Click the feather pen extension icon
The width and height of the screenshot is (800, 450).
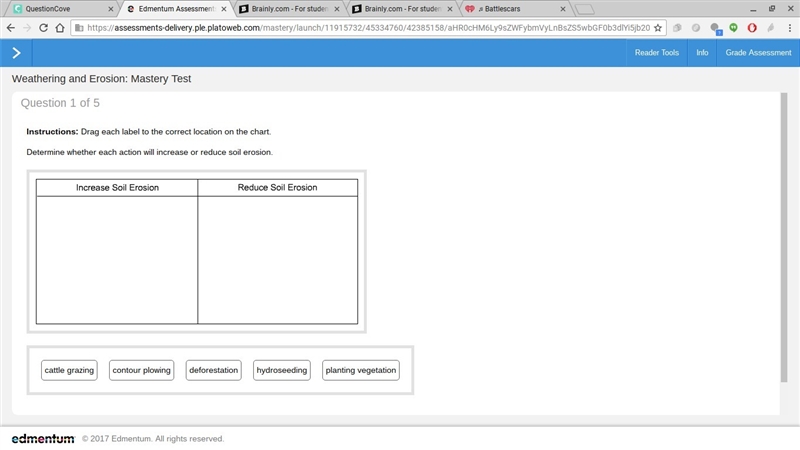click(x=770, y=28)
